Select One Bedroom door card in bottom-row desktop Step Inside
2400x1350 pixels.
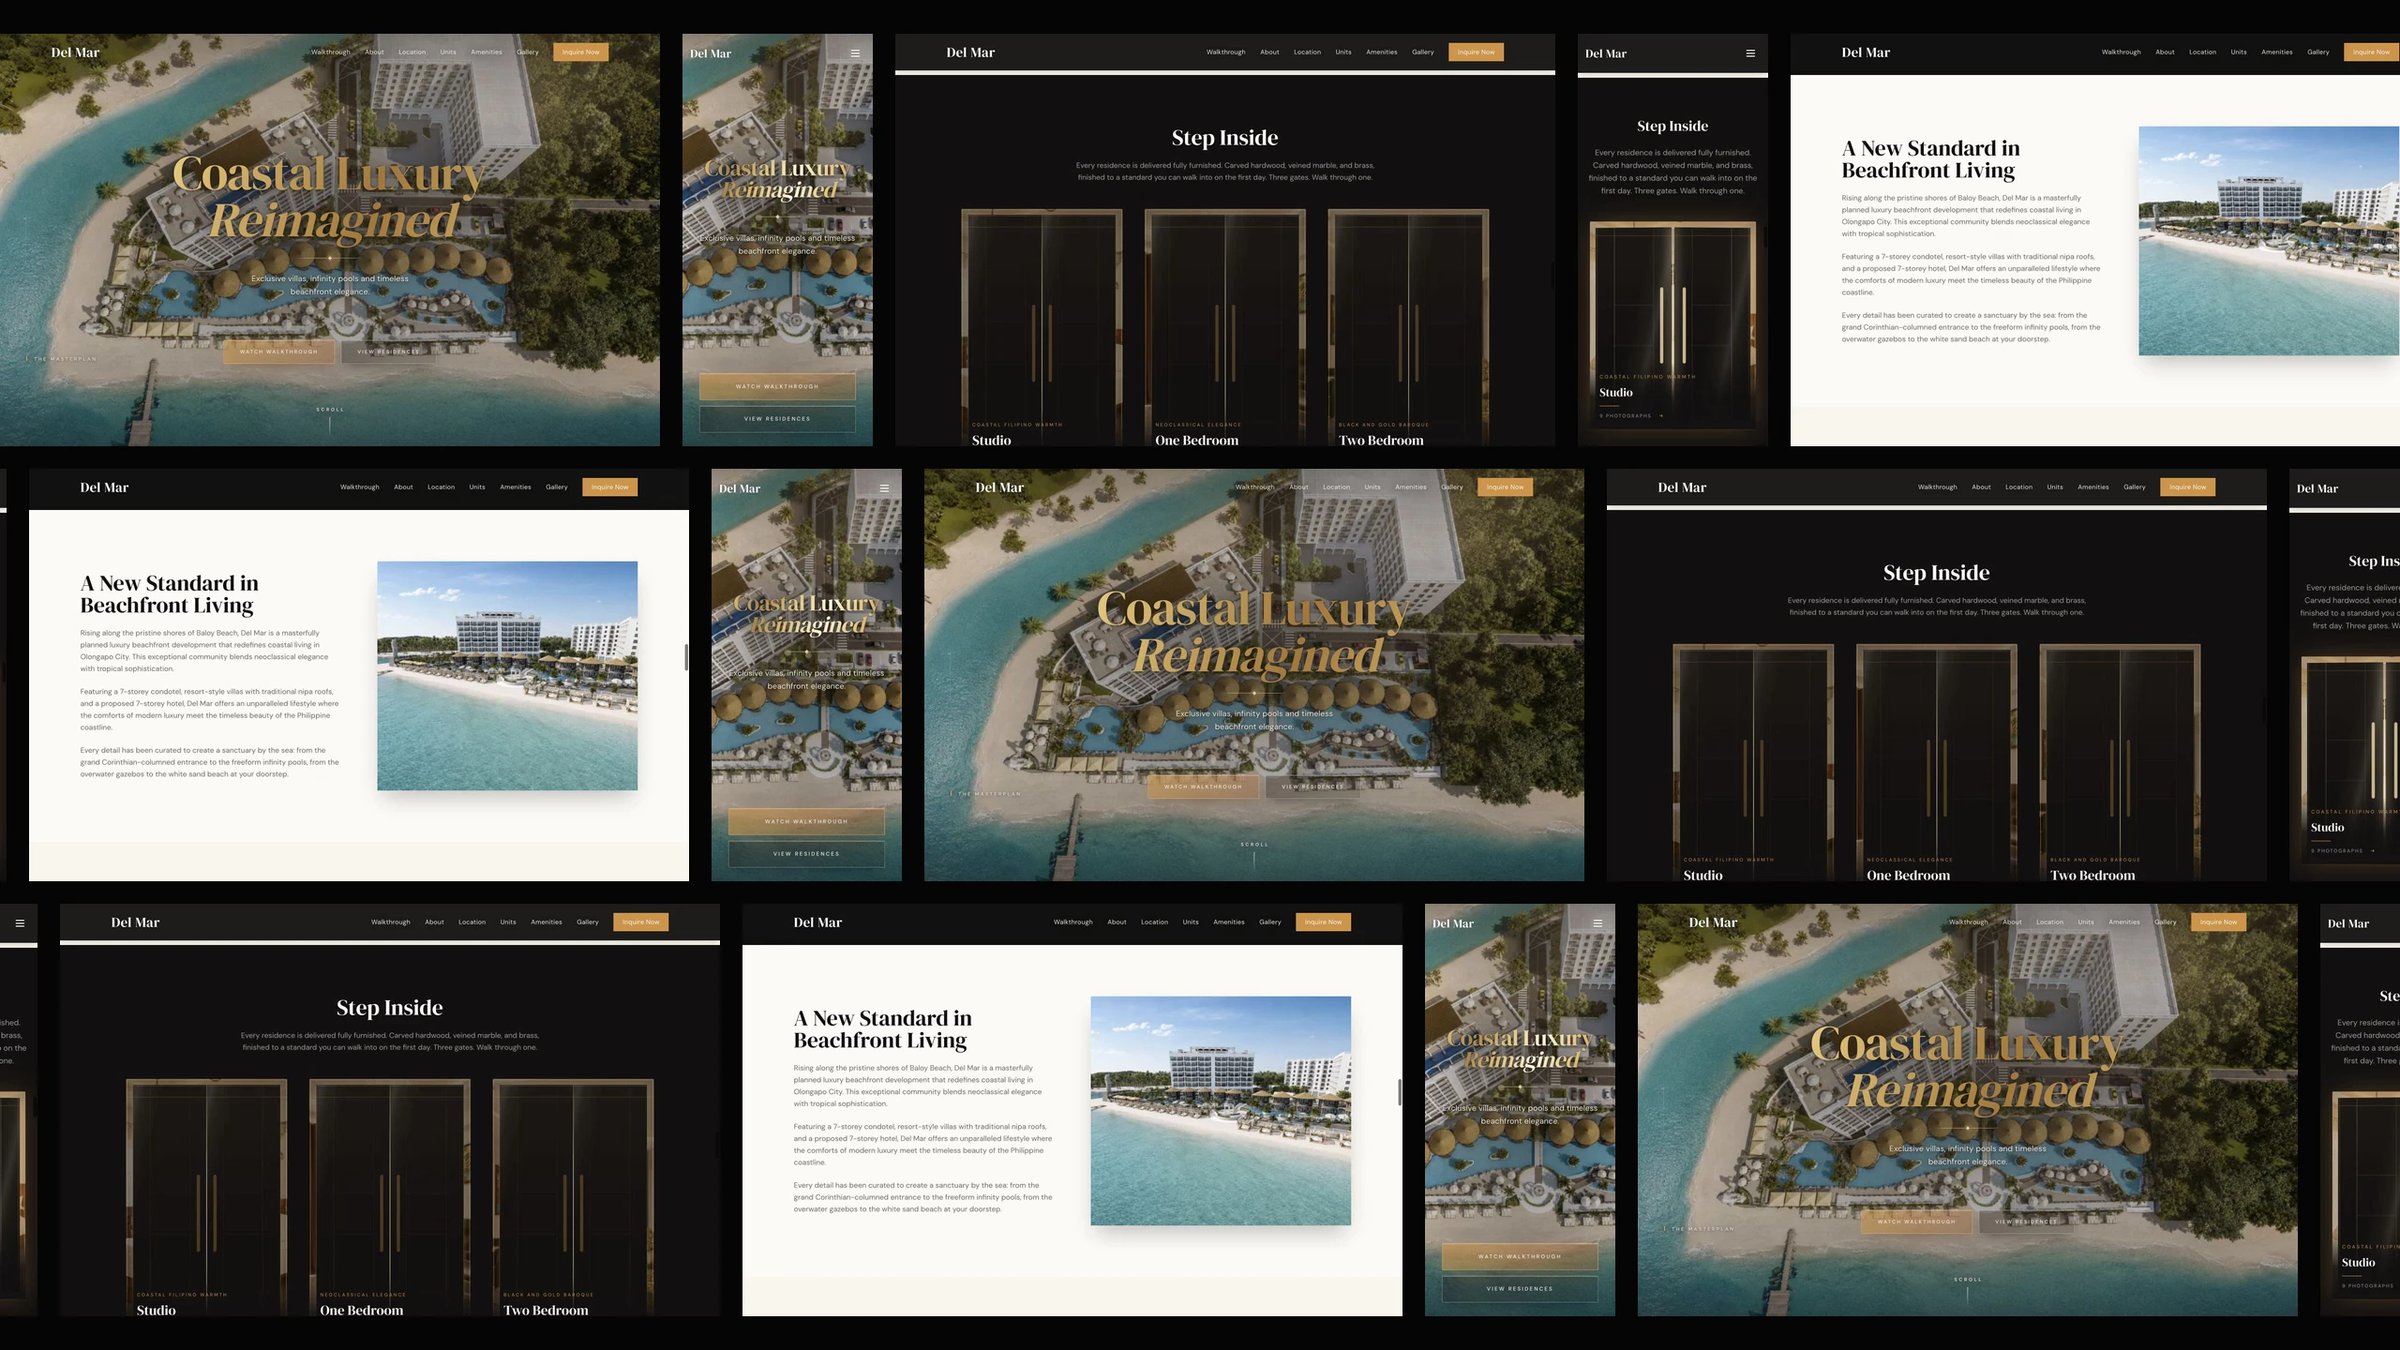[x=390, y=1198]
